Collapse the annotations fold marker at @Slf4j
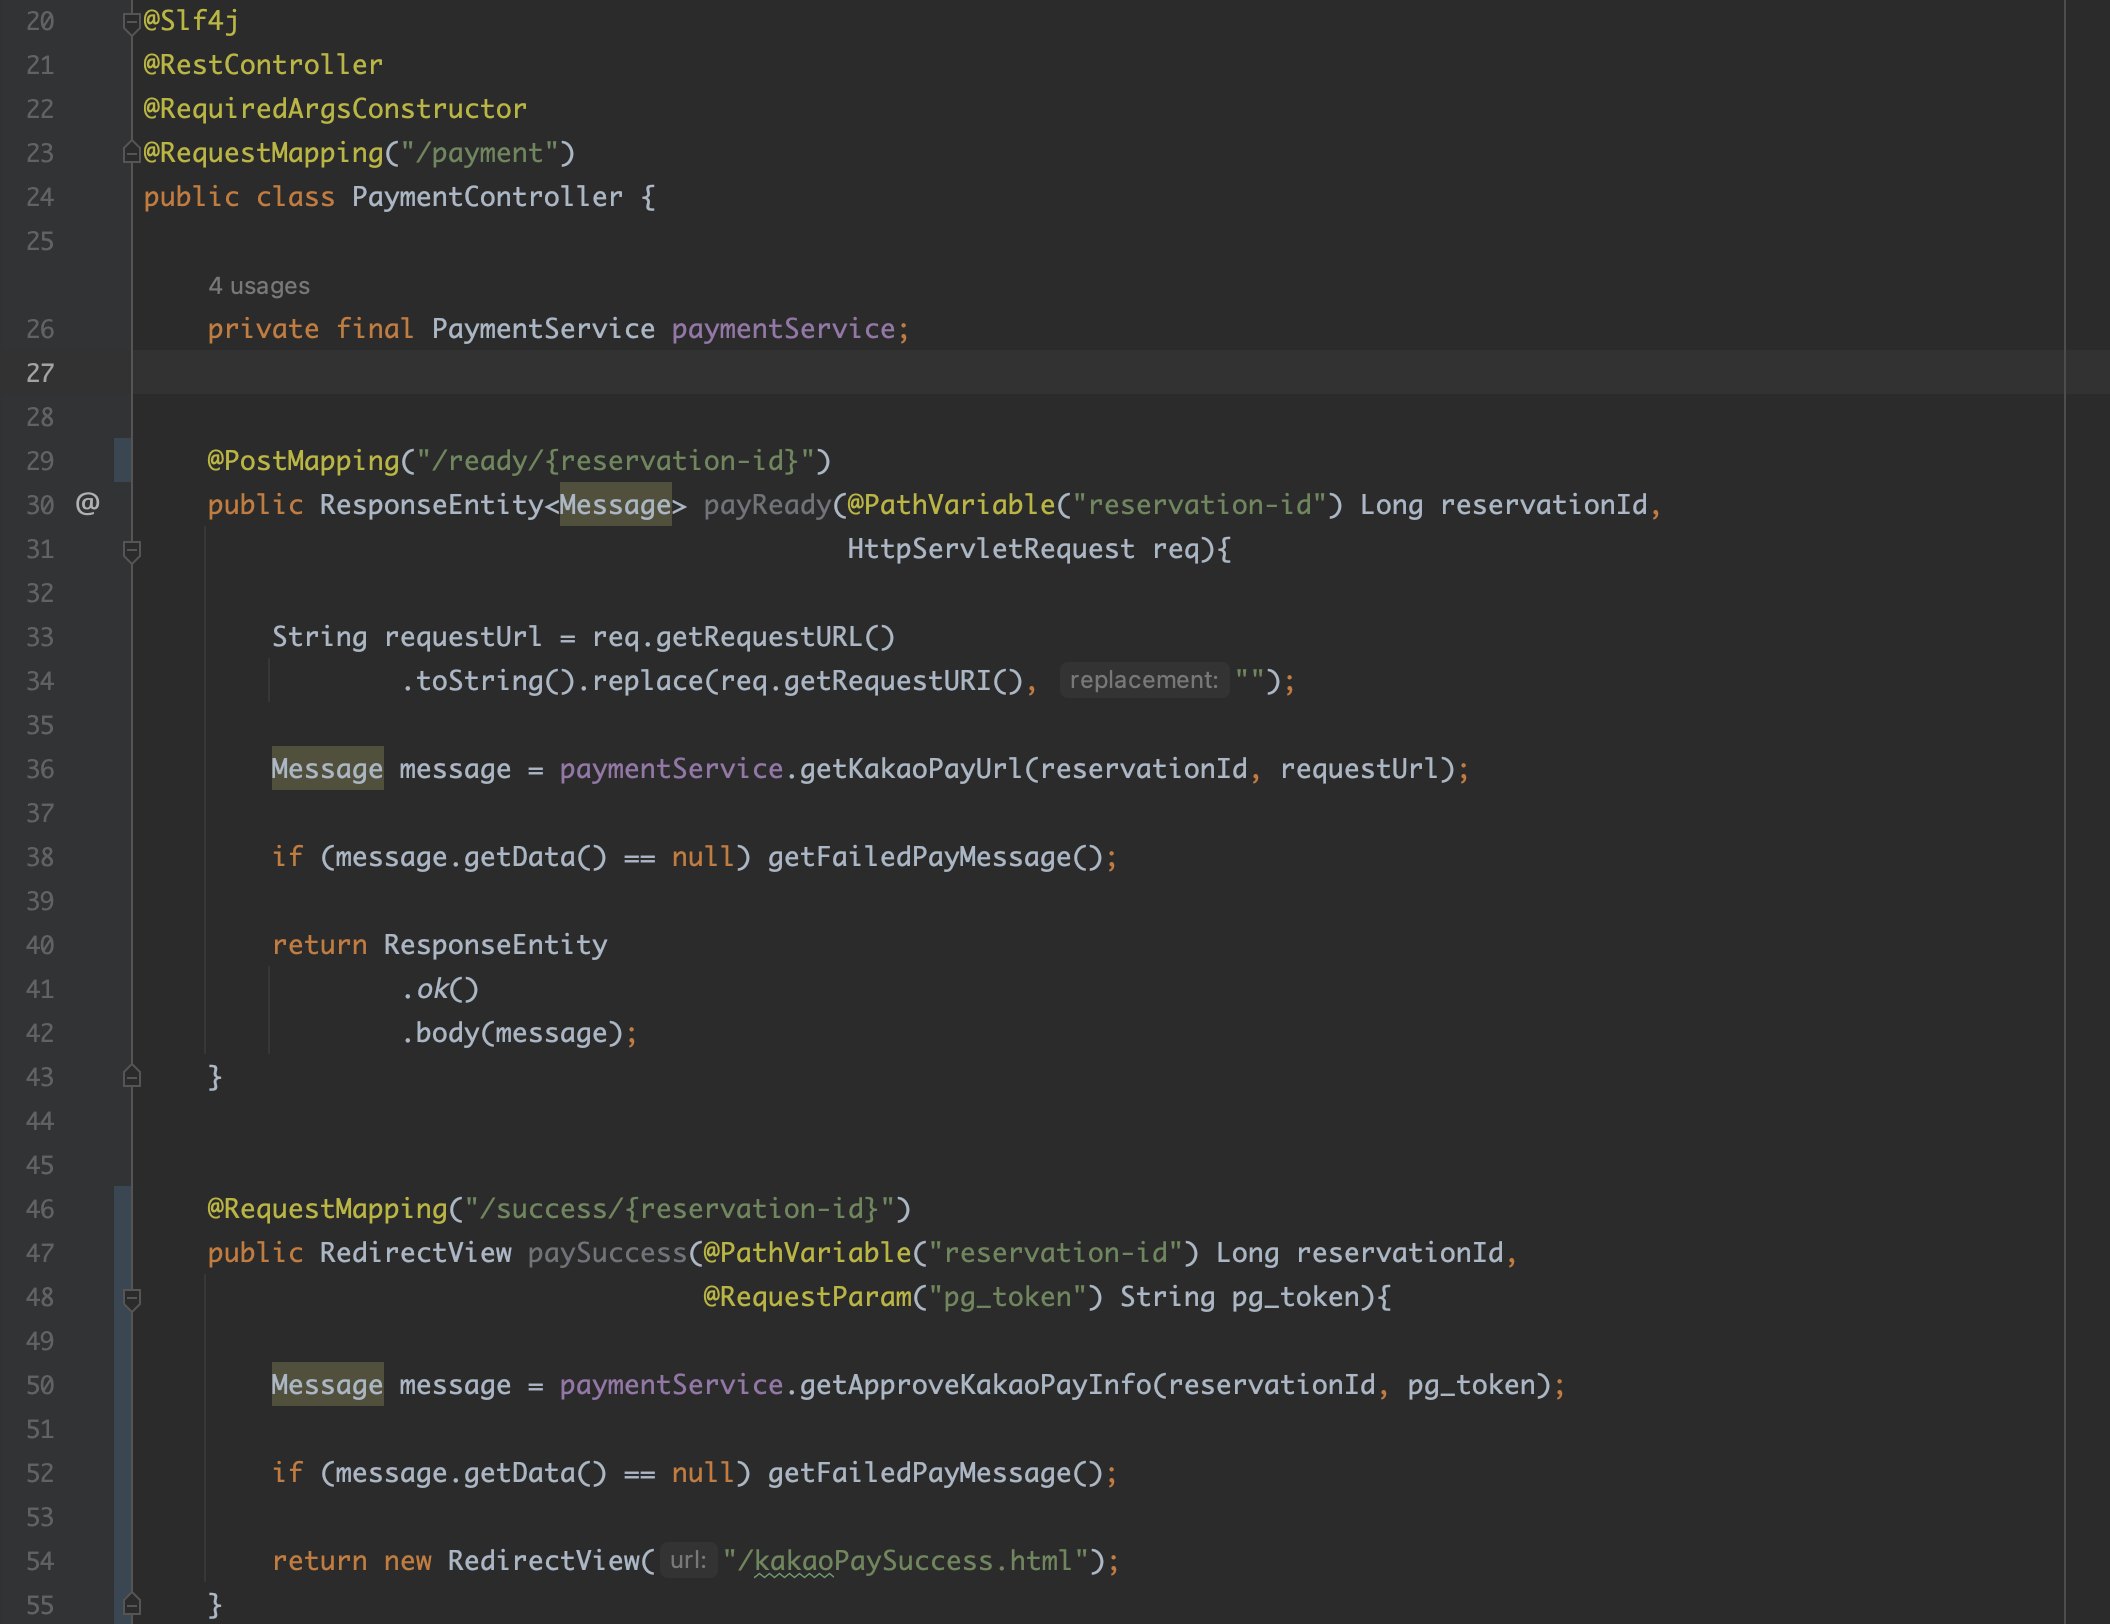2110x1624 pixels. click(x=131, y=21)
